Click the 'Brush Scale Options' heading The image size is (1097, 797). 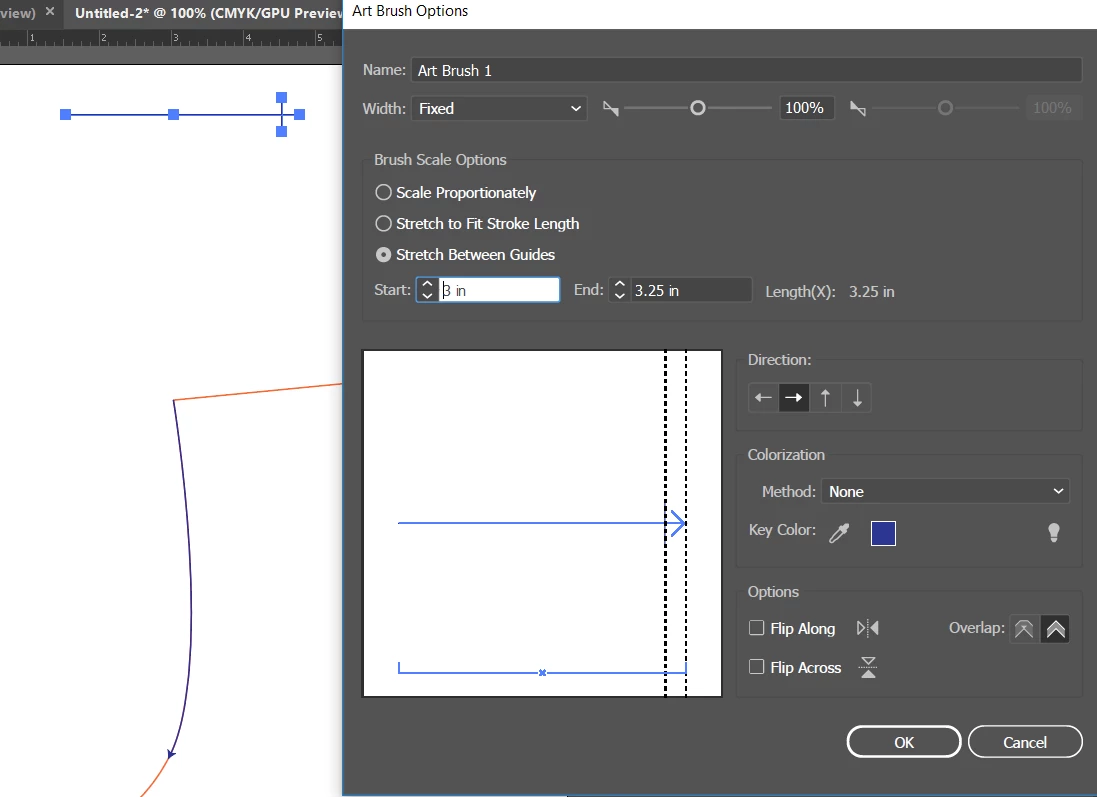point(440,160)
